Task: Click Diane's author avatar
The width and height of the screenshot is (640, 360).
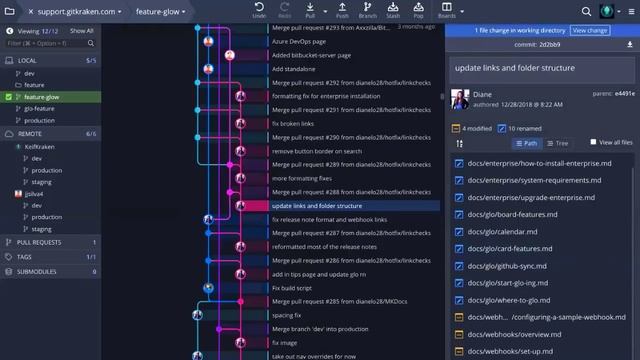Action: (x=460, y=99)
